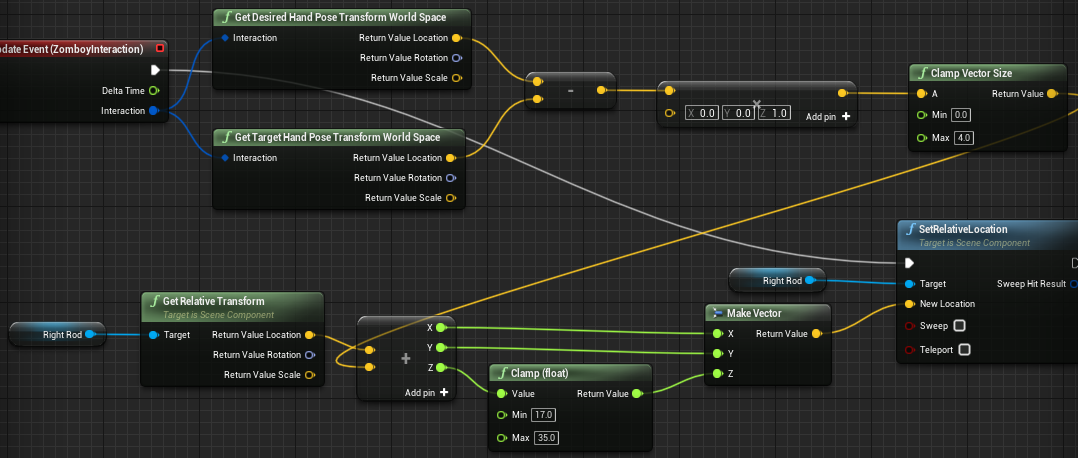Screen dimensions: 1078x458
Task: Click the Clamp Vector Size Min field
Action: tap(962, 115)
